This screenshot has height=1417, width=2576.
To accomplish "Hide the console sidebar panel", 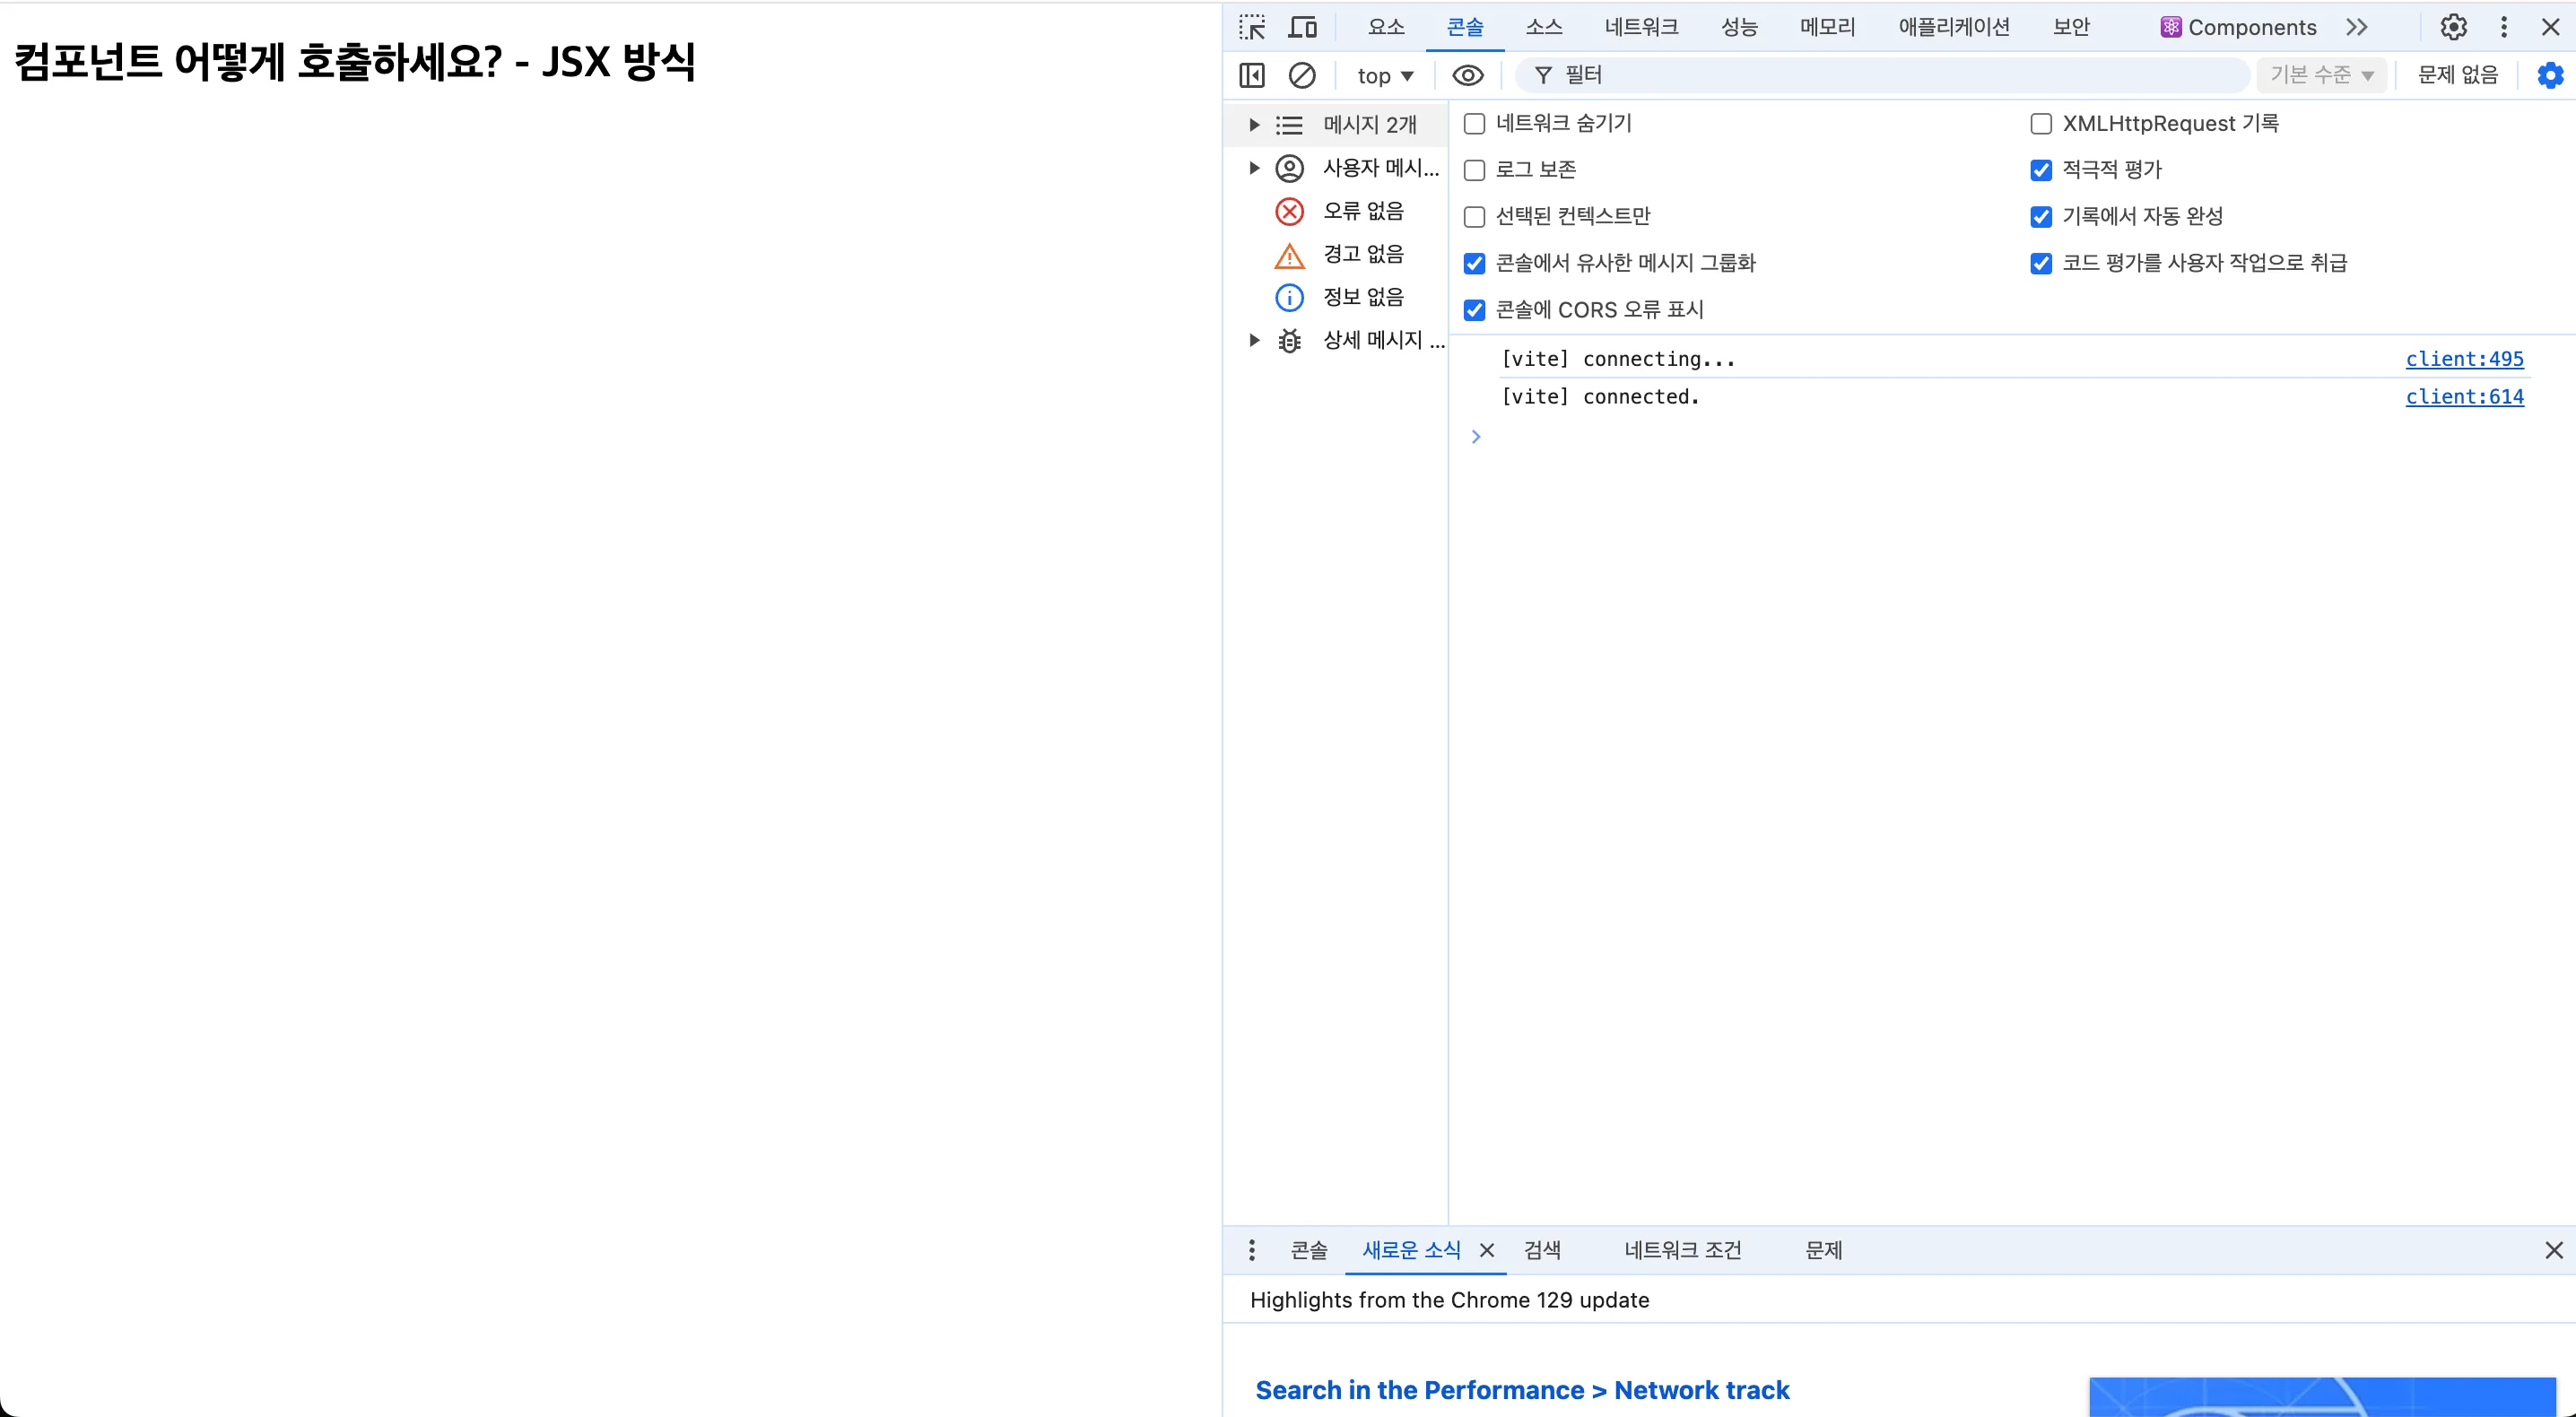I will [x=1251, y=75].
